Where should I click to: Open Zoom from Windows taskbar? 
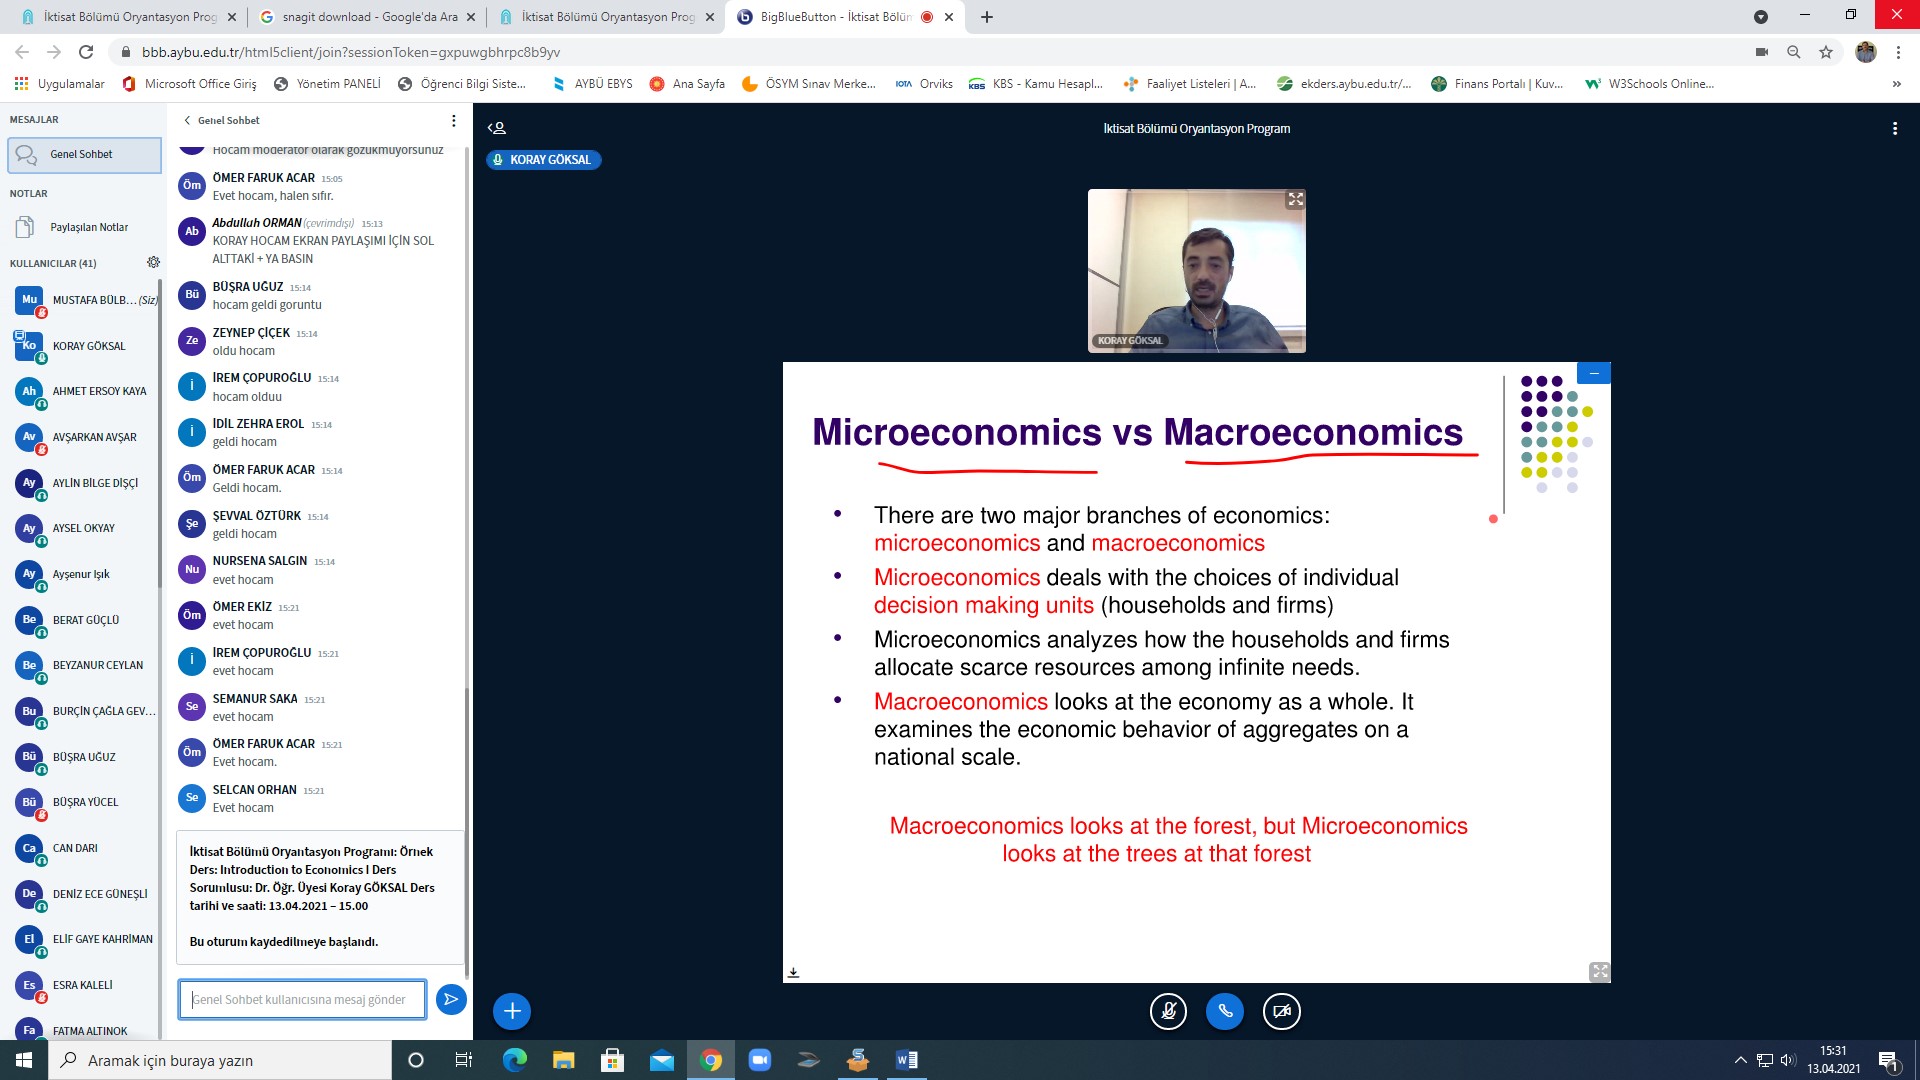pyautogui.click(x=759, y=1060)
